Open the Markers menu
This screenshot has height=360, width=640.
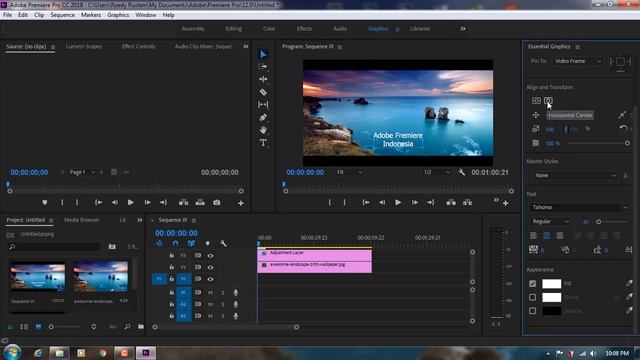[91, 15]
